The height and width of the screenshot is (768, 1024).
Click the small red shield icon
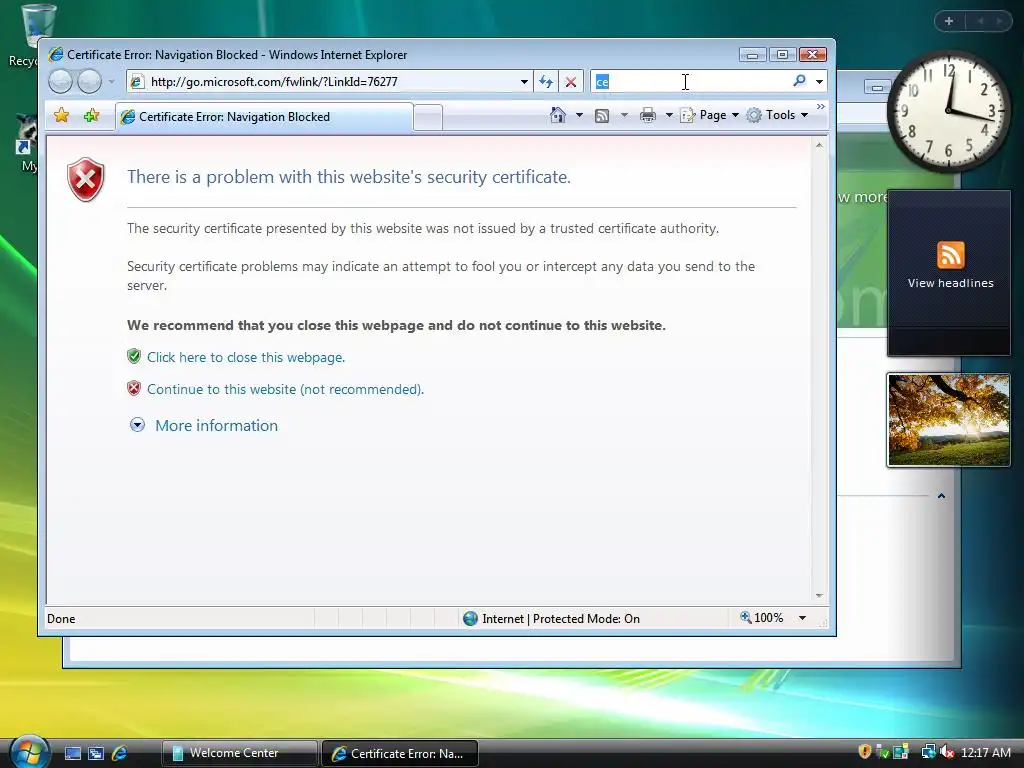click(x=134, y=388)
